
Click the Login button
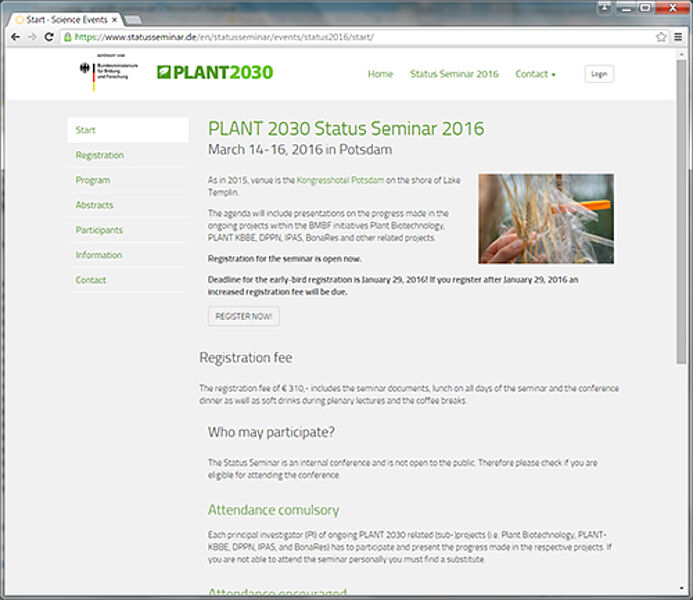point(599,74)
